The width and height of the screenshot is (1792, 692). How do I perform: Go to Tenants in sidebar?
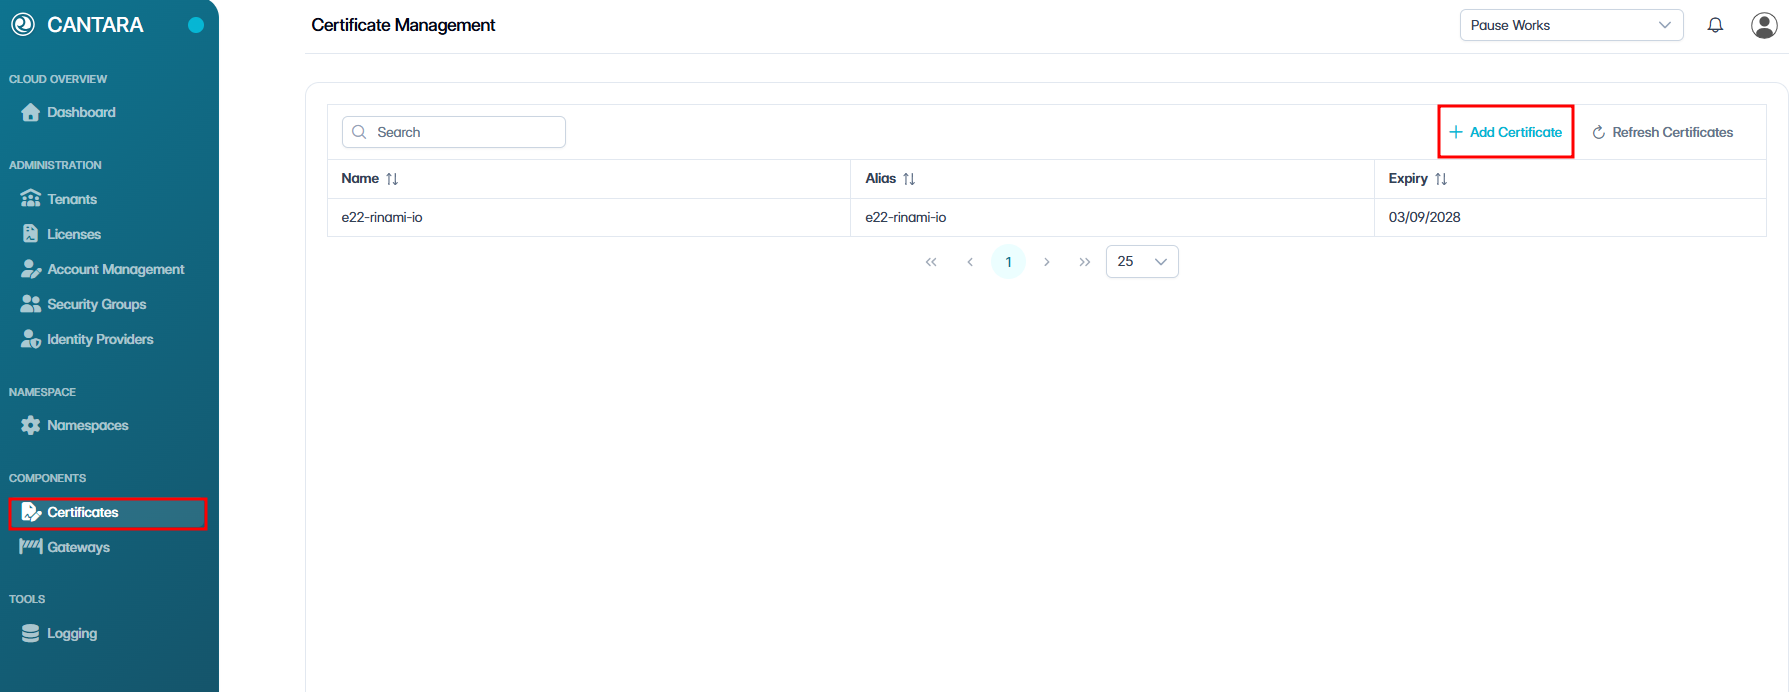tap(72, 199)
